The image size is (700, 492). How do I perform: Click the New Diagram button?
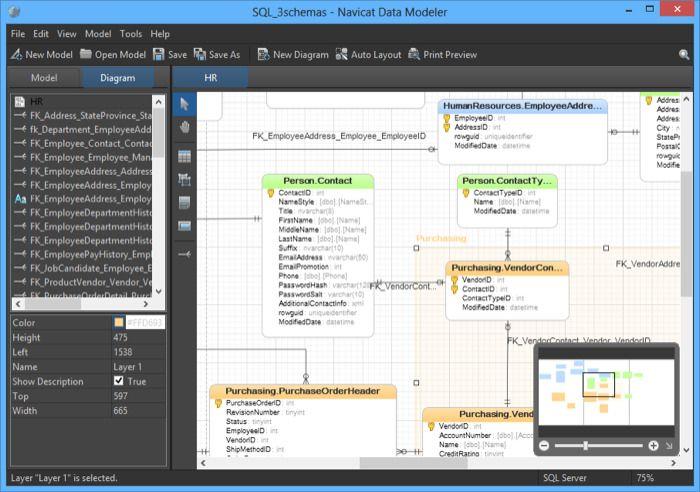click(292, 54)
